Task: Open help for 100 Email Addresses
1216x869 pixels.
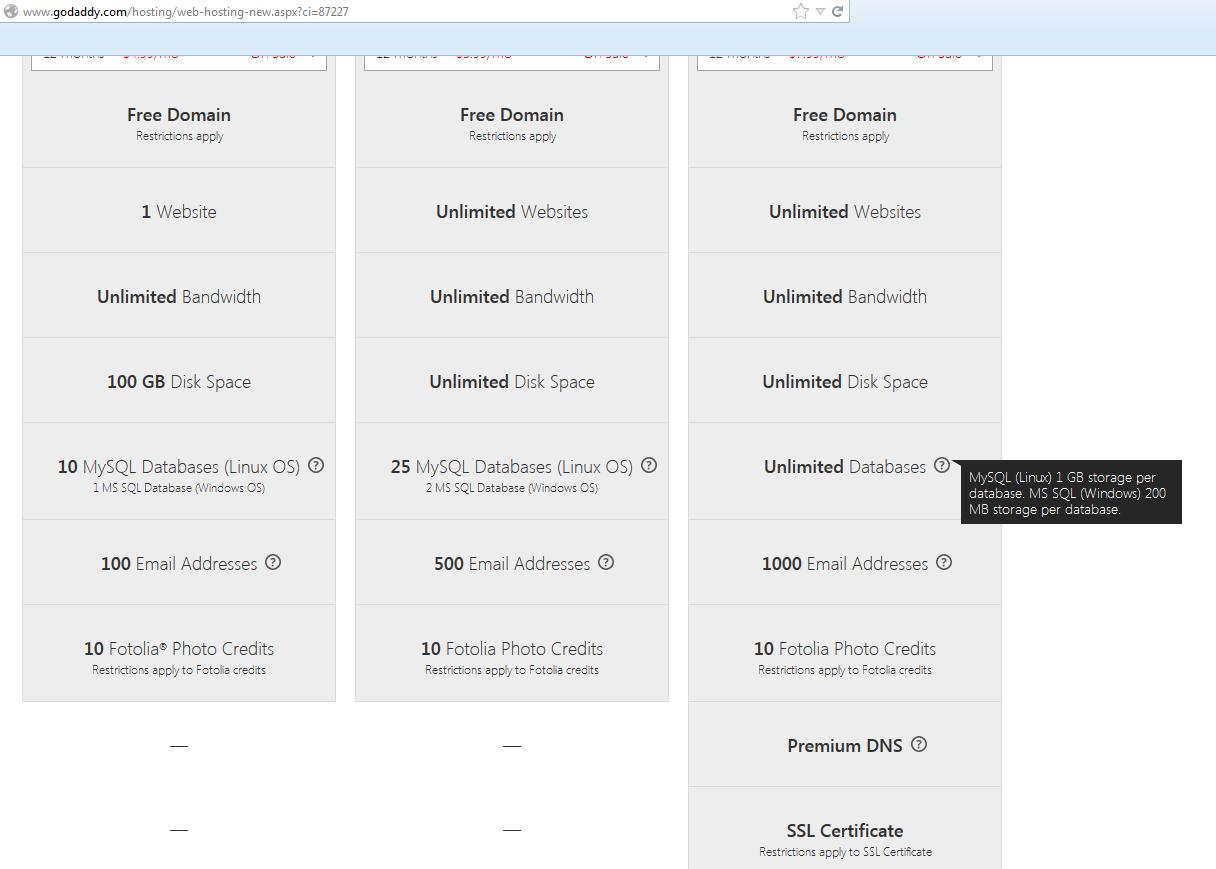Action: 273,562
